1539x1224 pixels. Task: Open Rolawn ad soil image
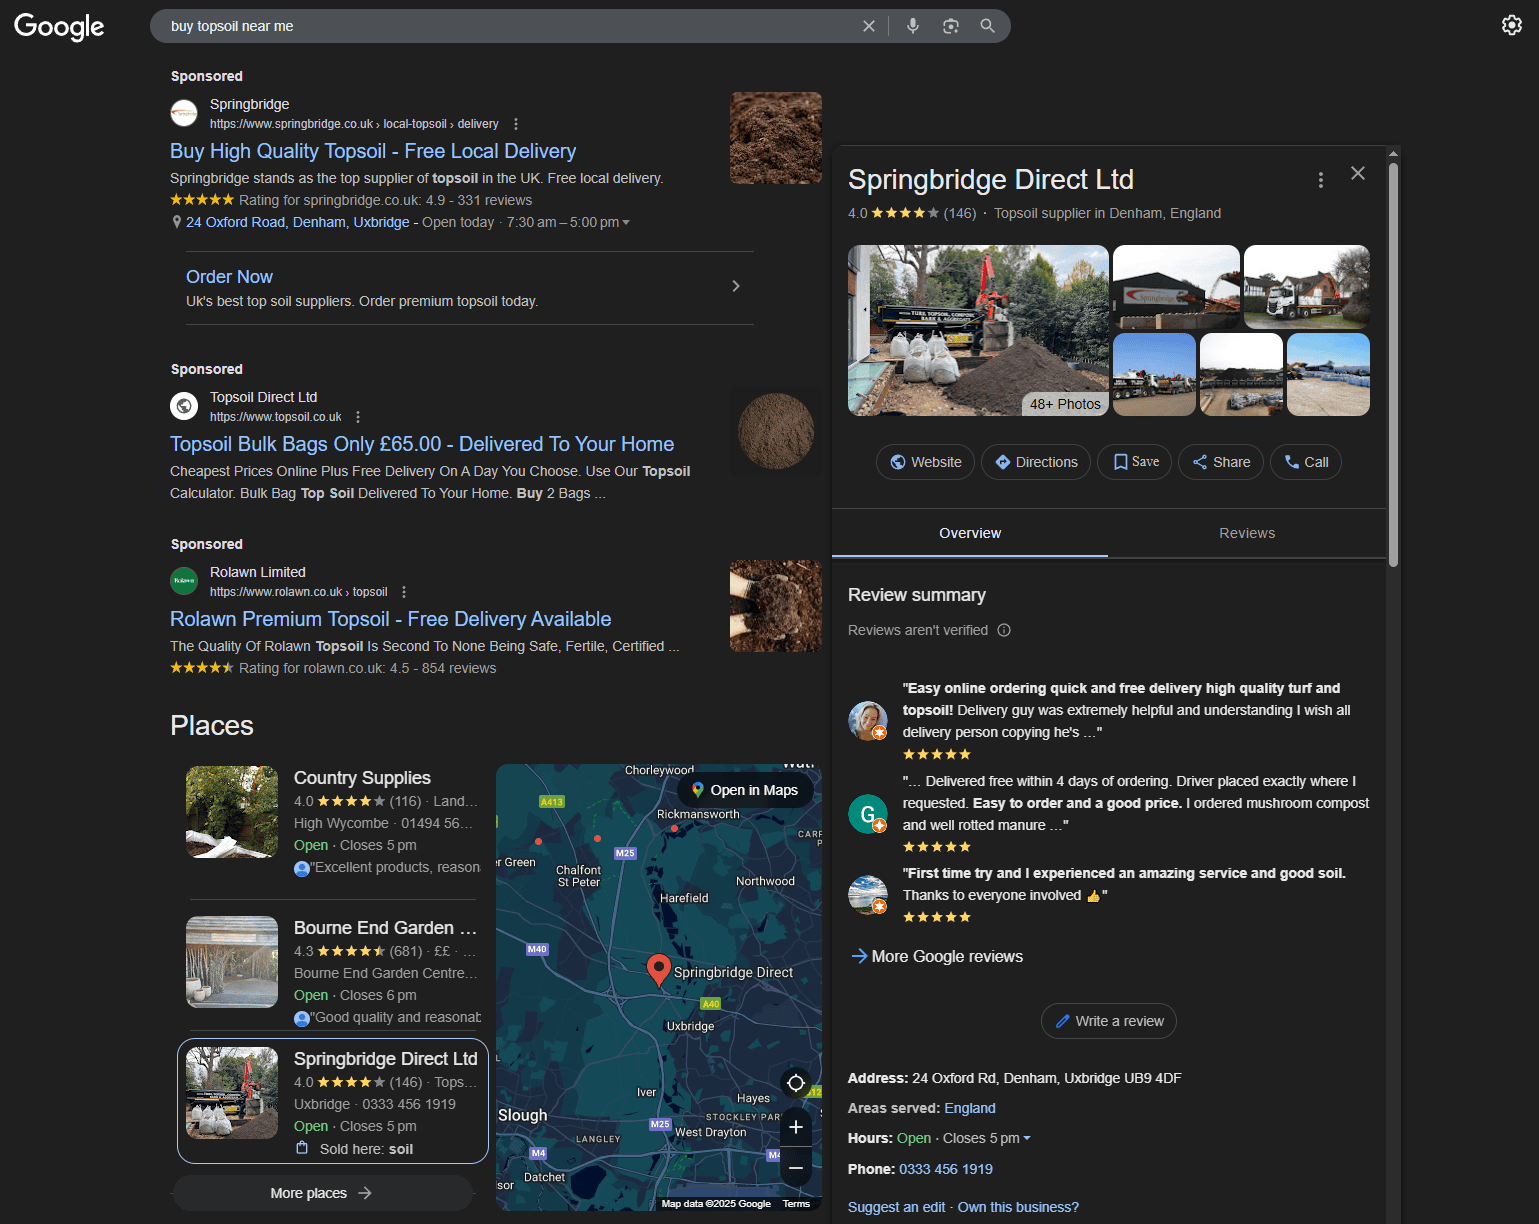point(776,606)
